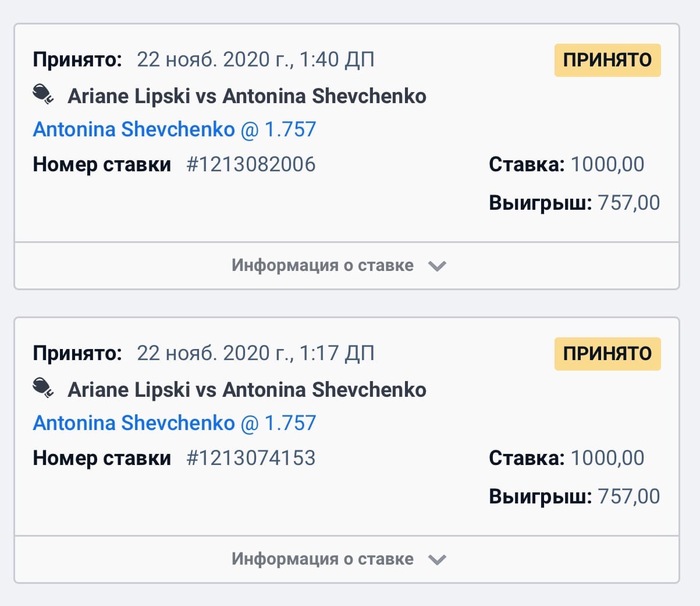This screenshot has height=606, width=700.
Task: Select the match title in bet accepted at 1:40
Action: [x=247, y=96]
